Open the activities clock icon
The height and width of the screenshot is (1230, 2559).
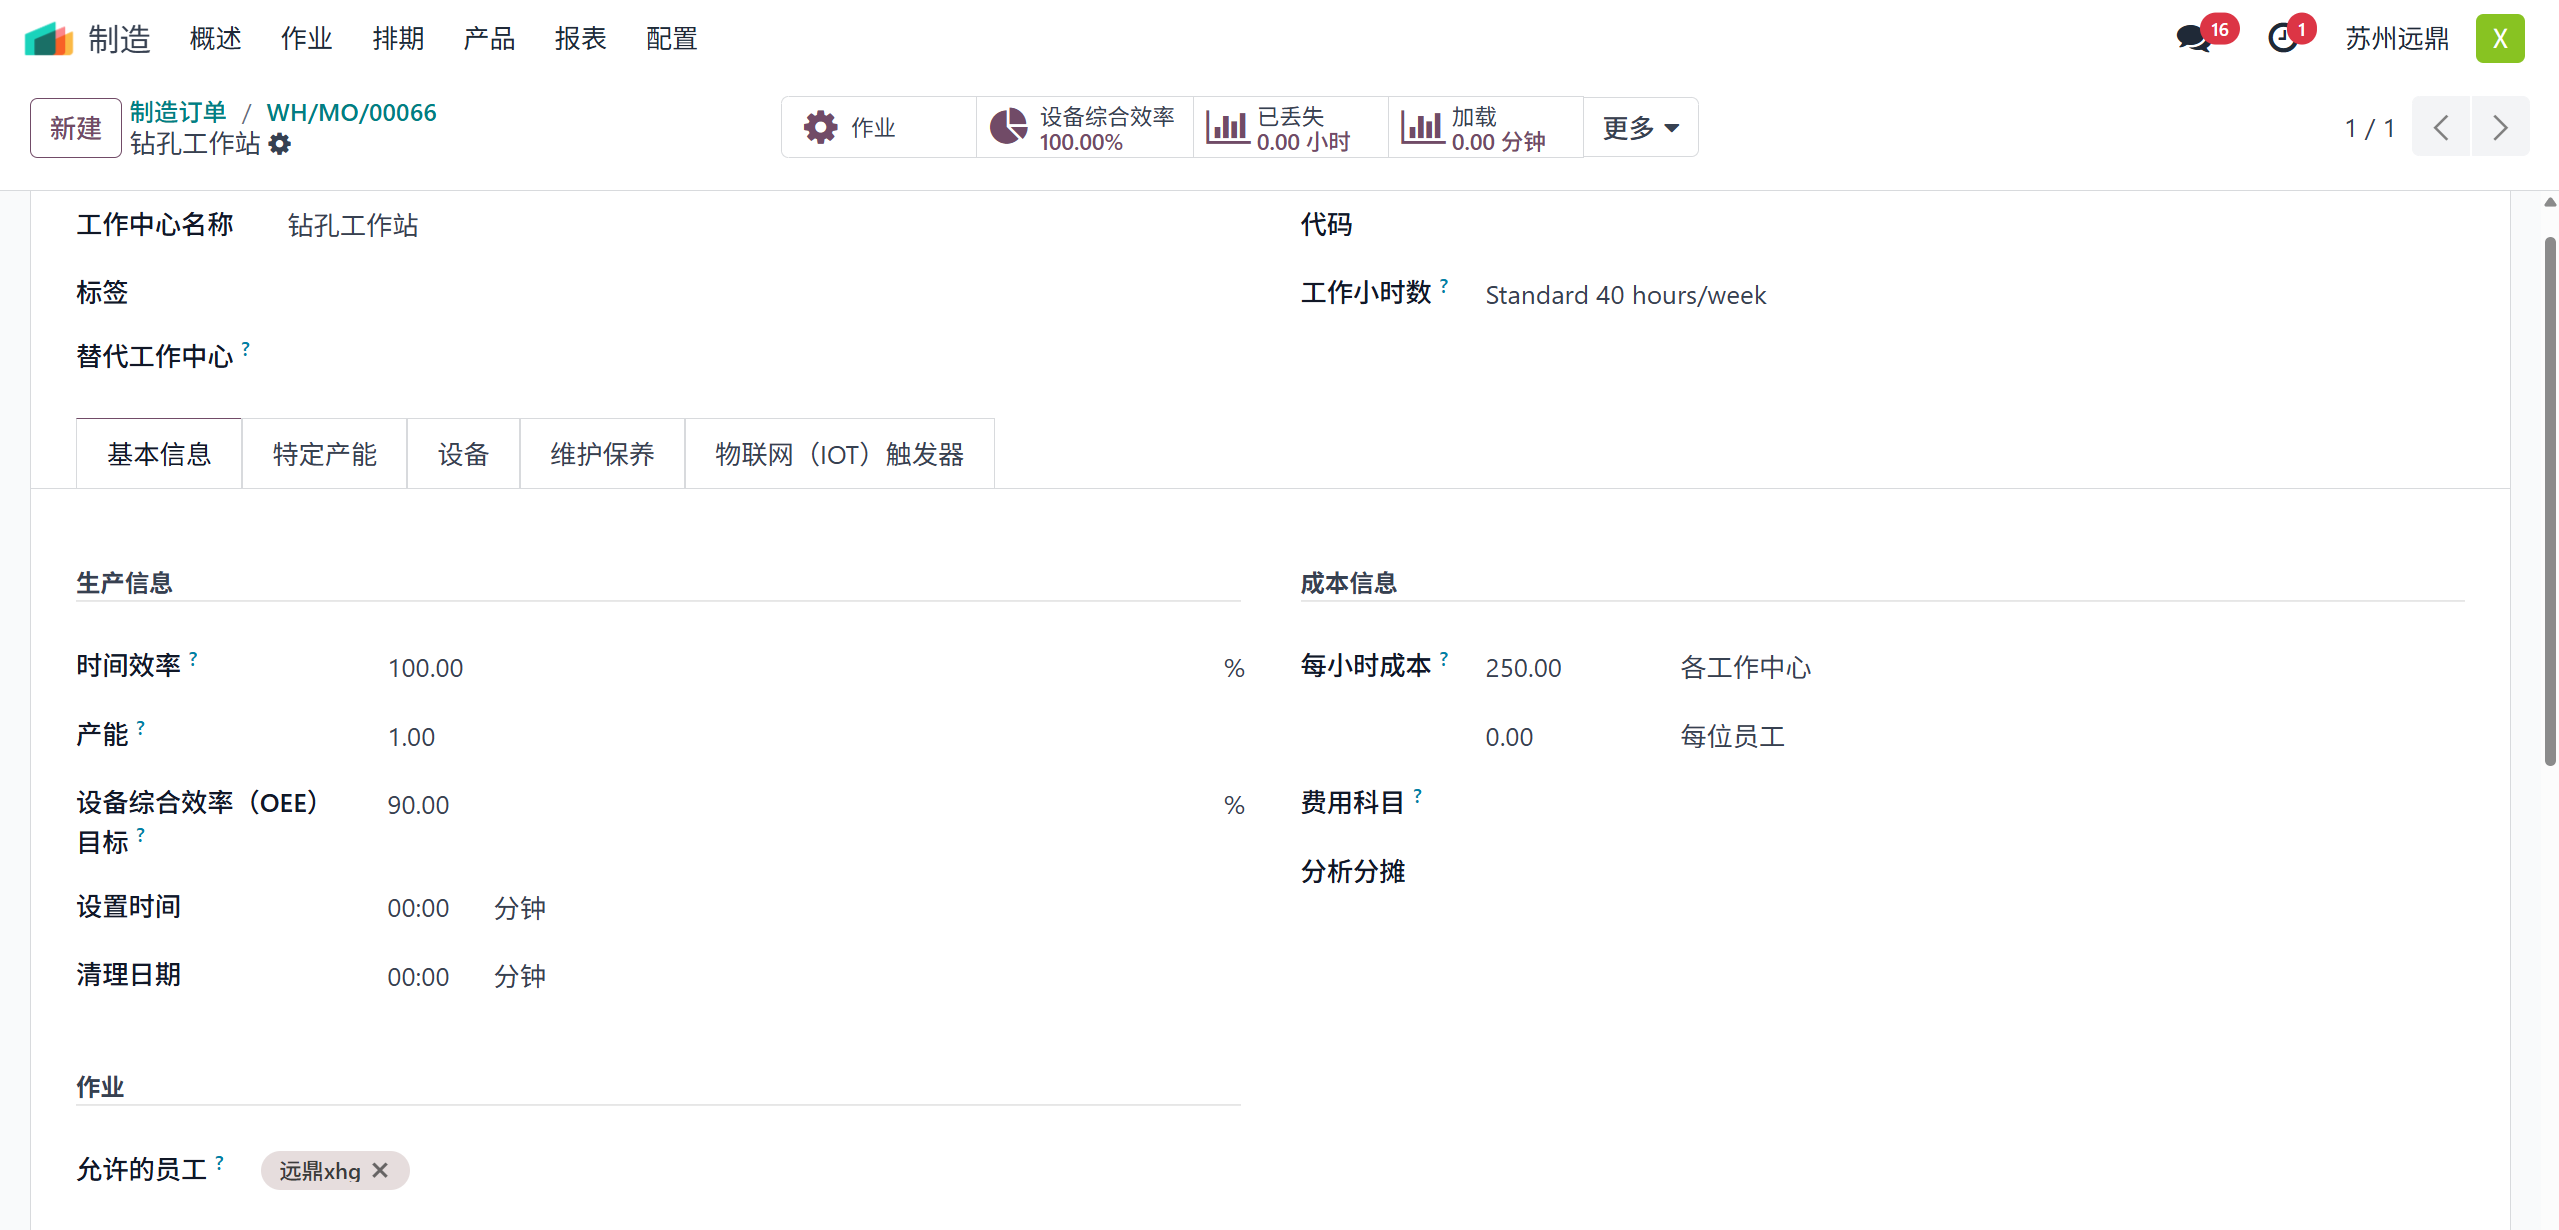coord(2283,39)
